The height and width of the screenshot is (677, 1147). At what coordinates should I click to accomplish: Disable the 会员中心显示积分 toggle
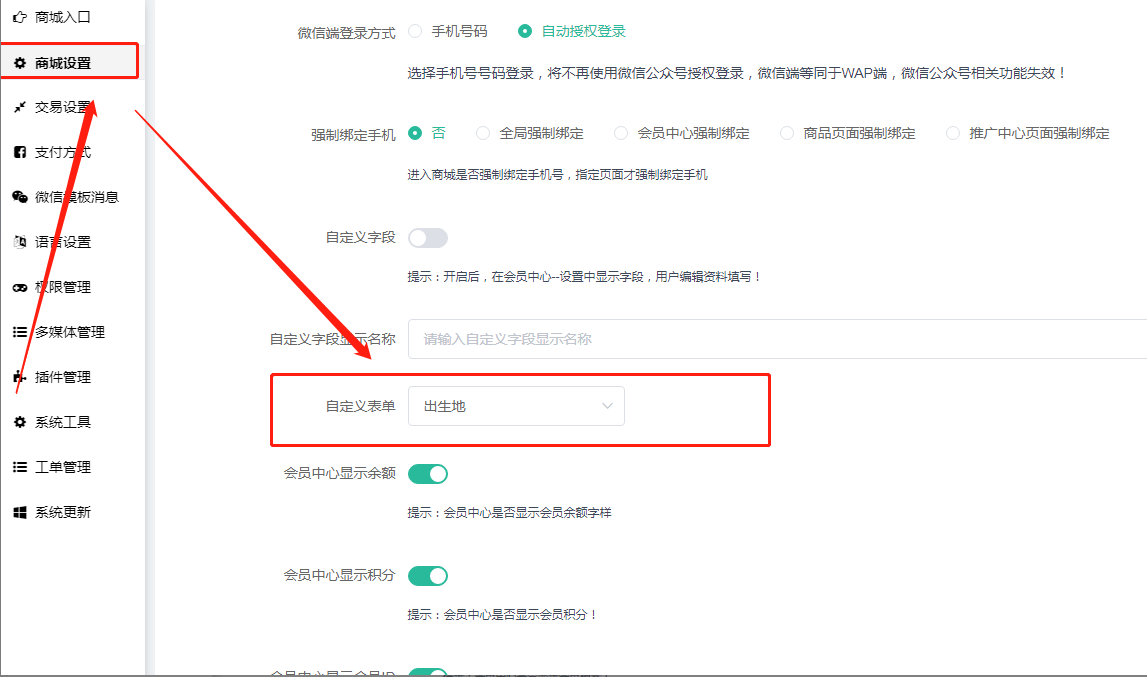coord(427,576)
